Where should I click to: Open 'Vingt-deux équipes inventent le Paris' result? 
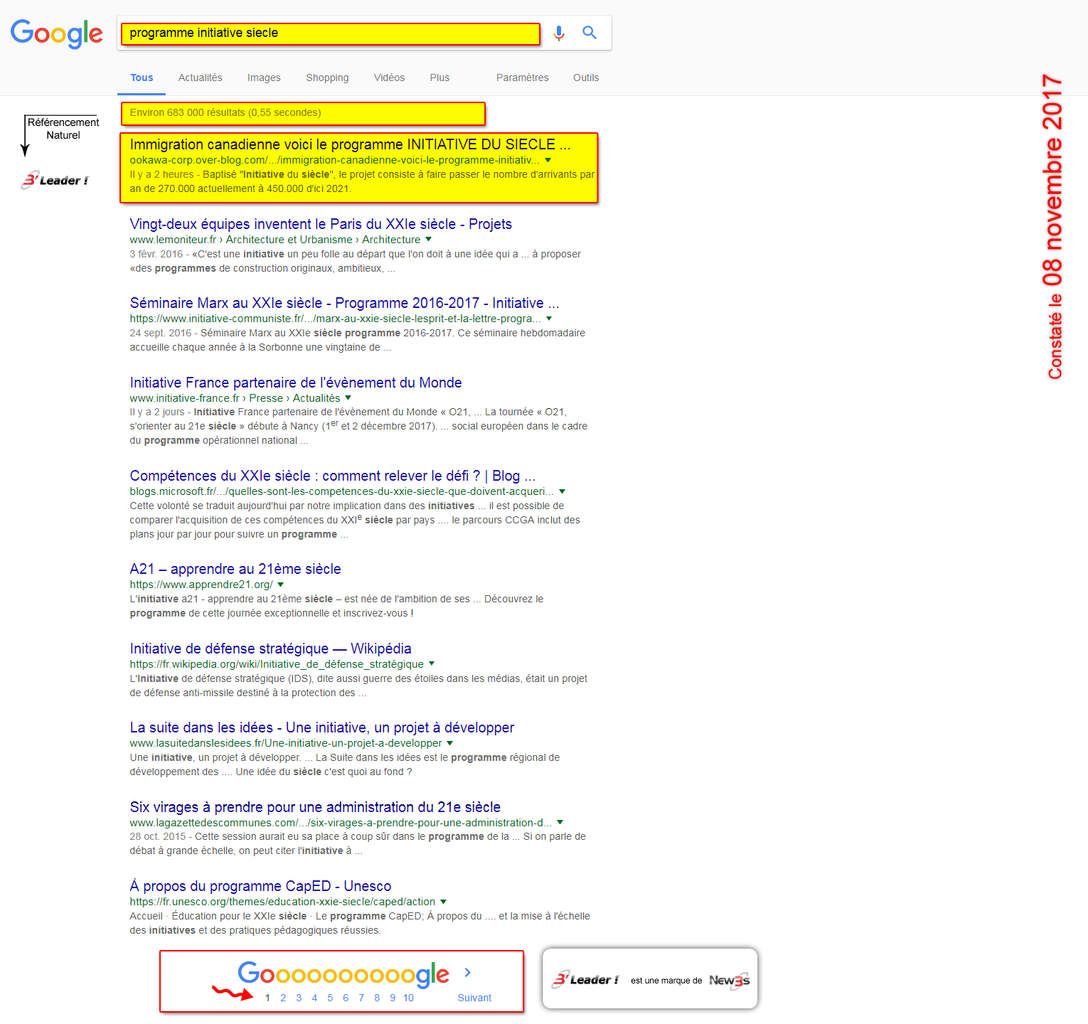pyautogui.click(x=321, y=224)
